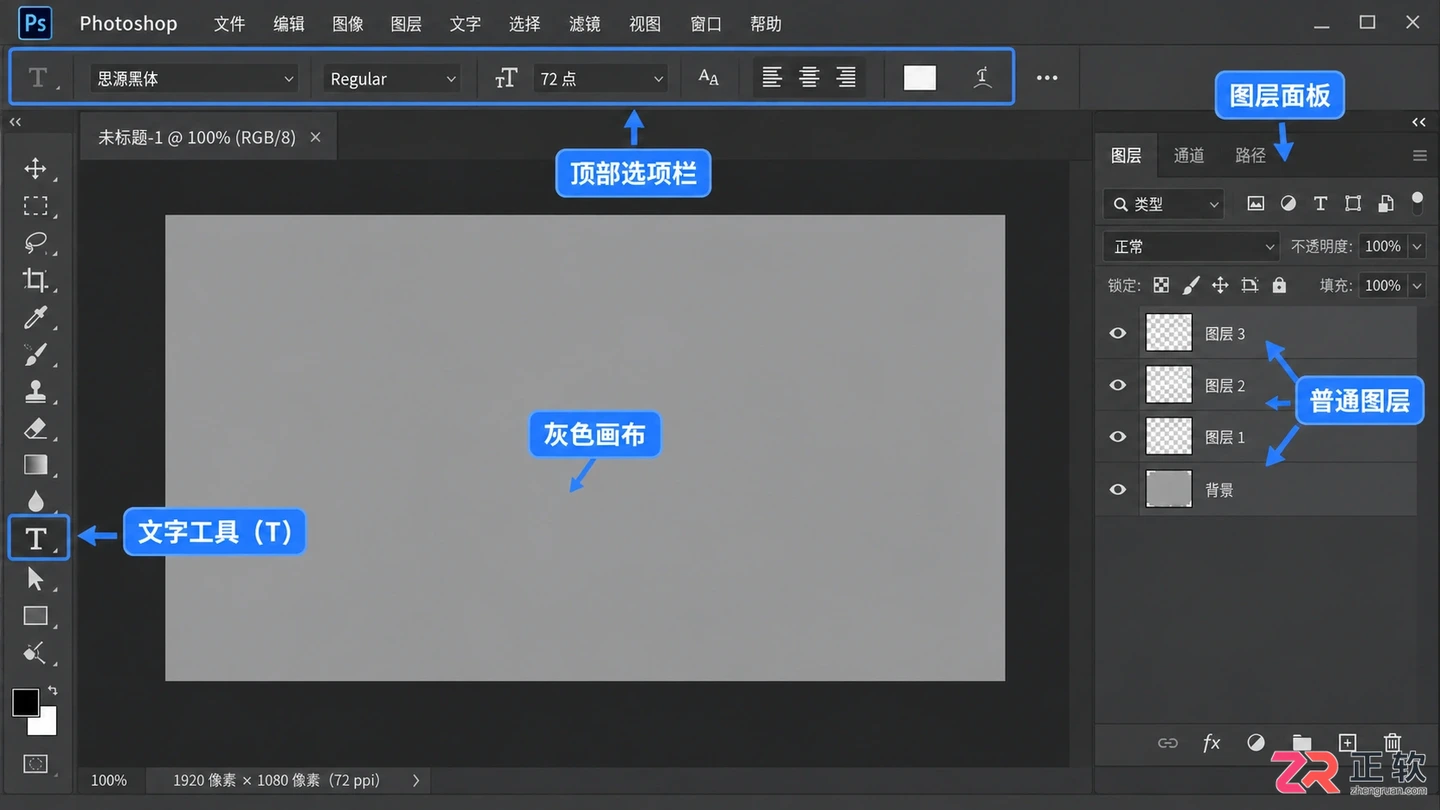Switch to the 通道 tab
The height and width of the screenshot is (810, 1440).
click(x=1189, y=155)
